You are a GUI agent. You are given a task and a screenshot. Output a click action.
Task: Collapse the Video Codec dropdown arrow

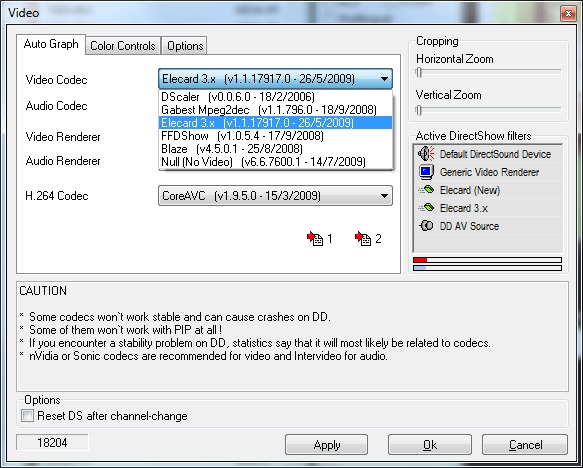(x=384, y=79)
